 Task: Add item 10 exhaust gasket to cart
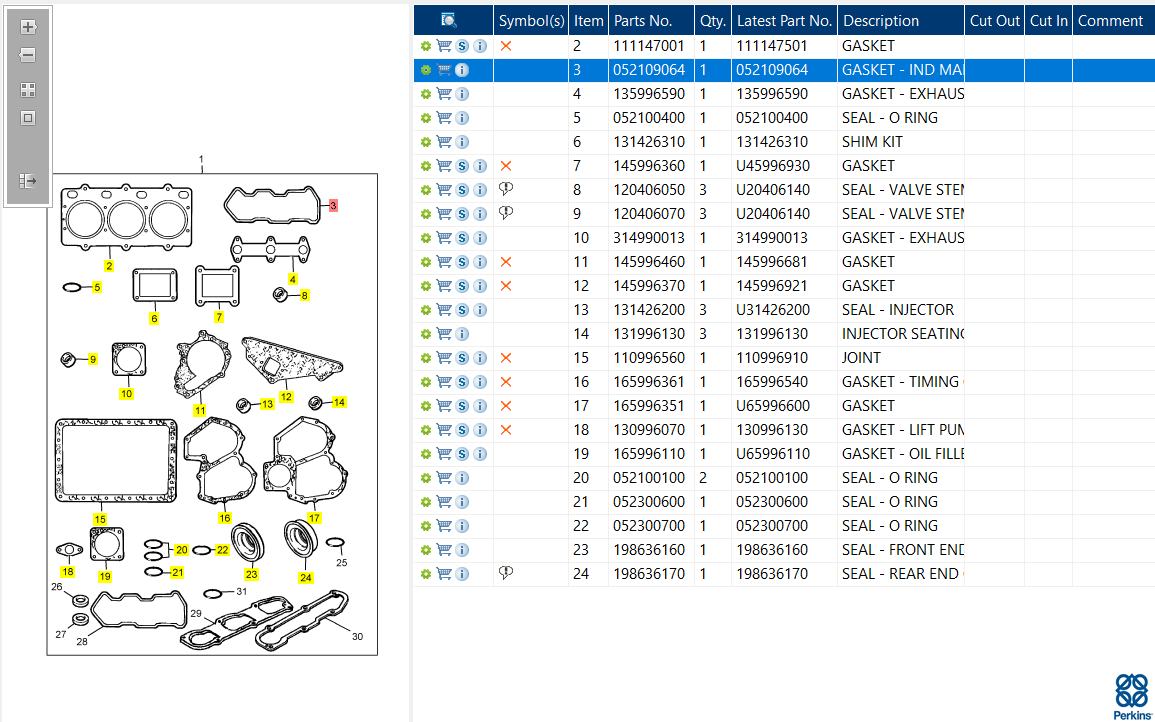pos(444,238)
